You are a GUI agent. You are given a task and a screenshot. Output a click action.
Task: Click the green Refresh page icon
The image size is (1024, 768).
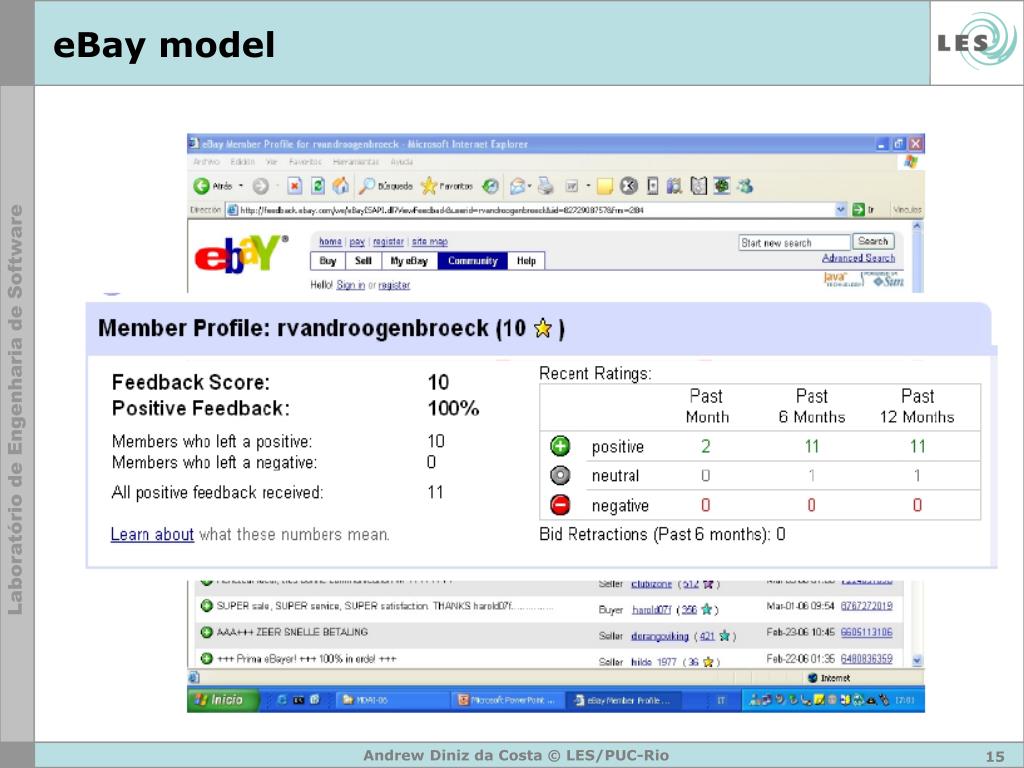click(x=317, y=186)
